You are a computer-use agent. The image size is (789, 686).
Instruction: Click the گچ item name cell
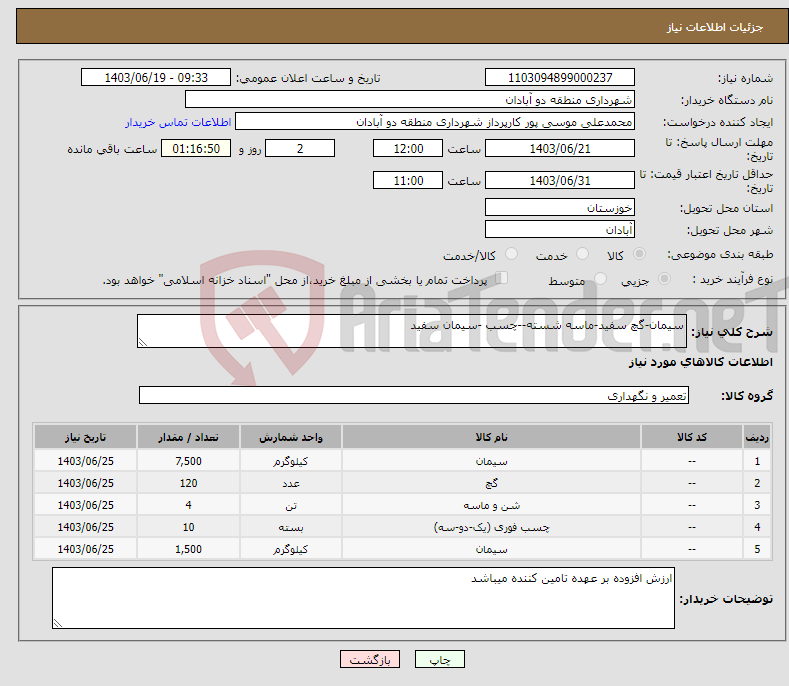491,483
